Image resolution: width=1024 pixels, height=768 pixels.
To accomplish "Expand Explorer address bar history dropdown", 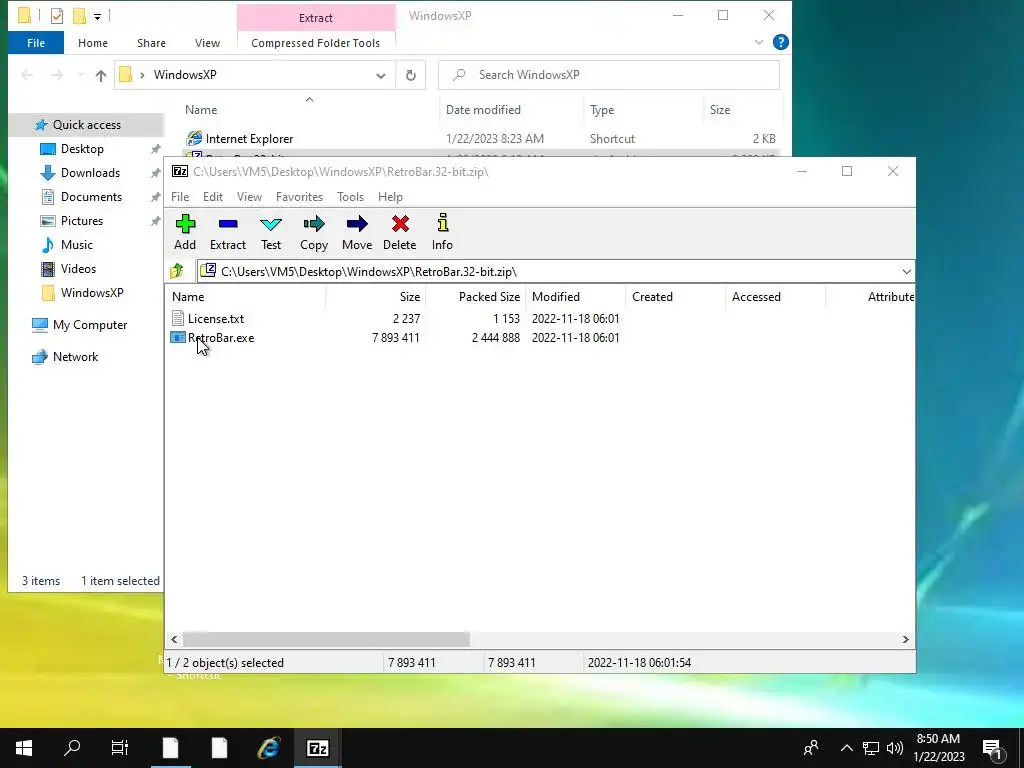I will 381,76.
